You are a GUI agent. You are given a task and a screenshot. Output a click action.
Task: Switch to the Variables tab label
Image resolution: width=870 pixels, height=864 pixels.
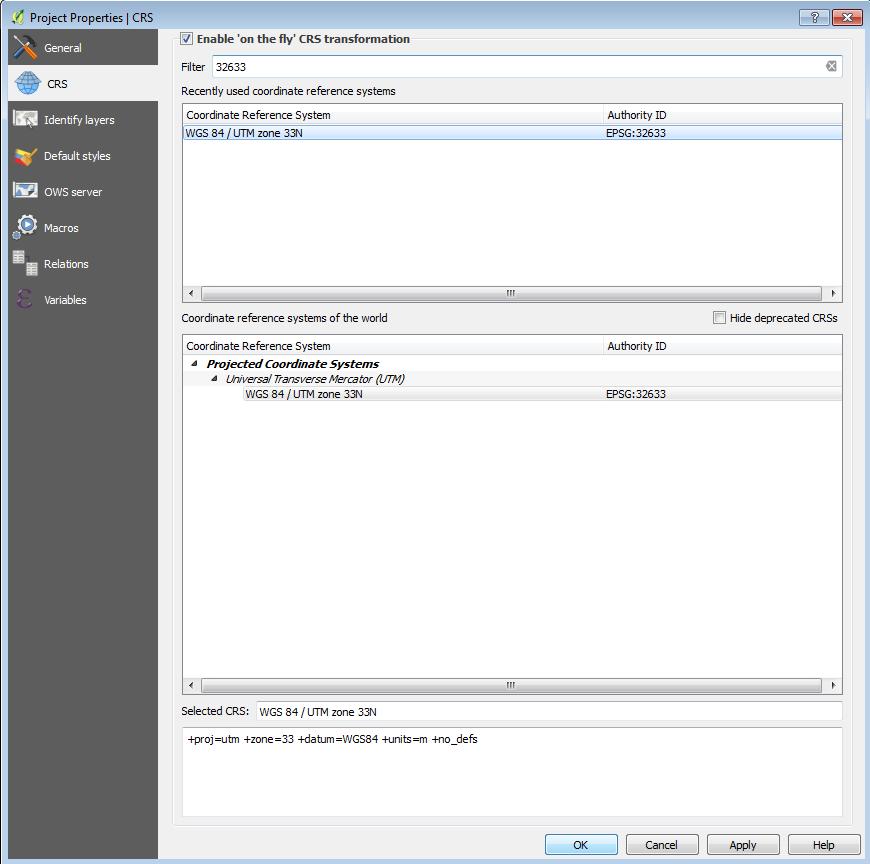click(65, 300)
